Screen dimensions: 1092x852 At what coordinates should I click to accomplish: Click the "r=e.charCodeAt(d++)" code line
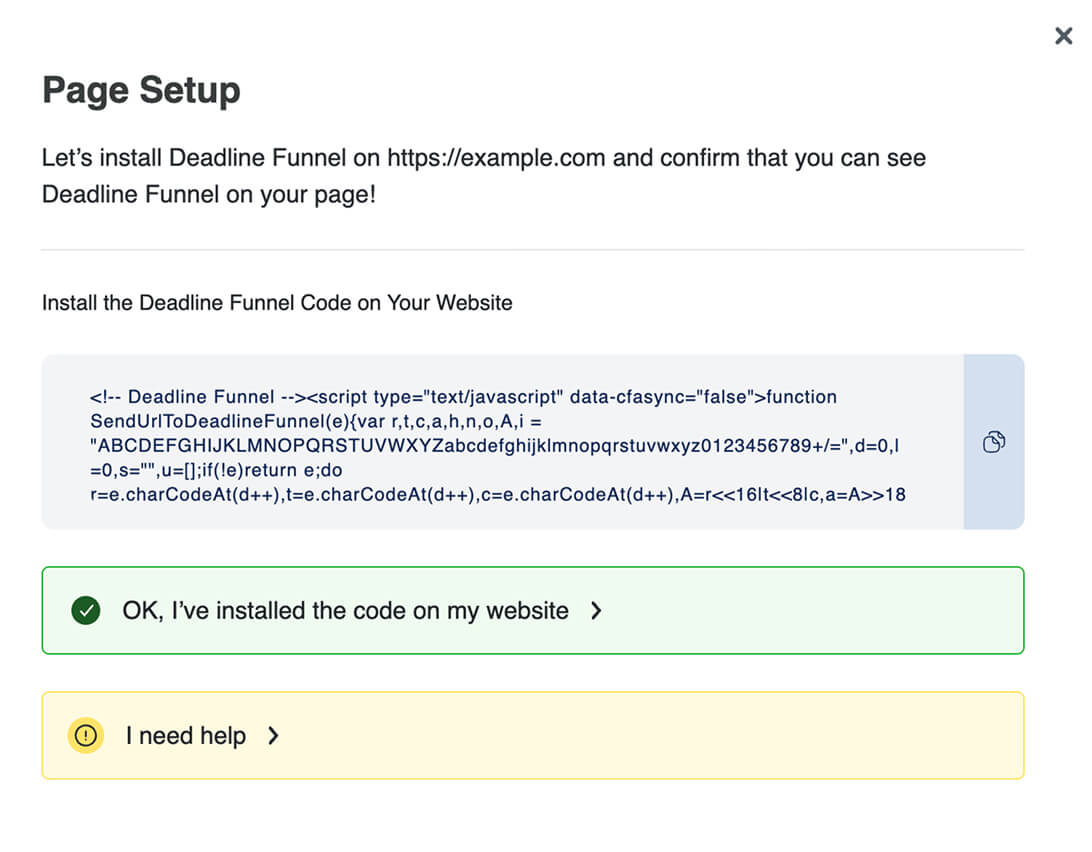pos(498,495)
